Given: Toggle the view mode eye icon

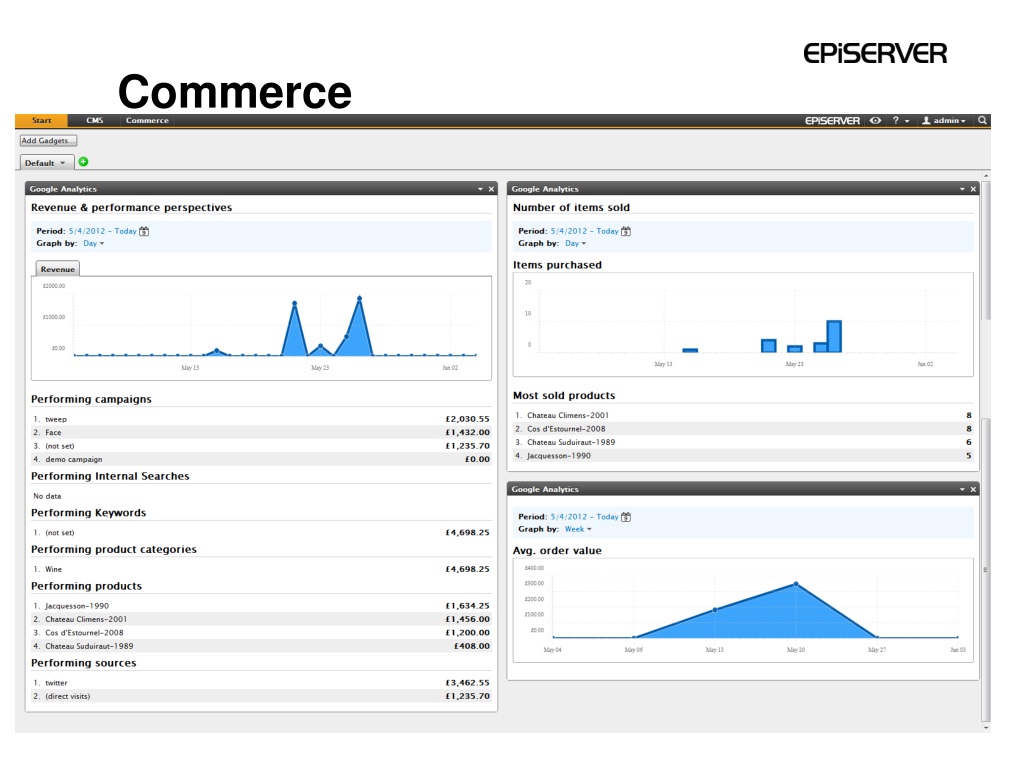Looking at the screenshot, I should 875,121.
